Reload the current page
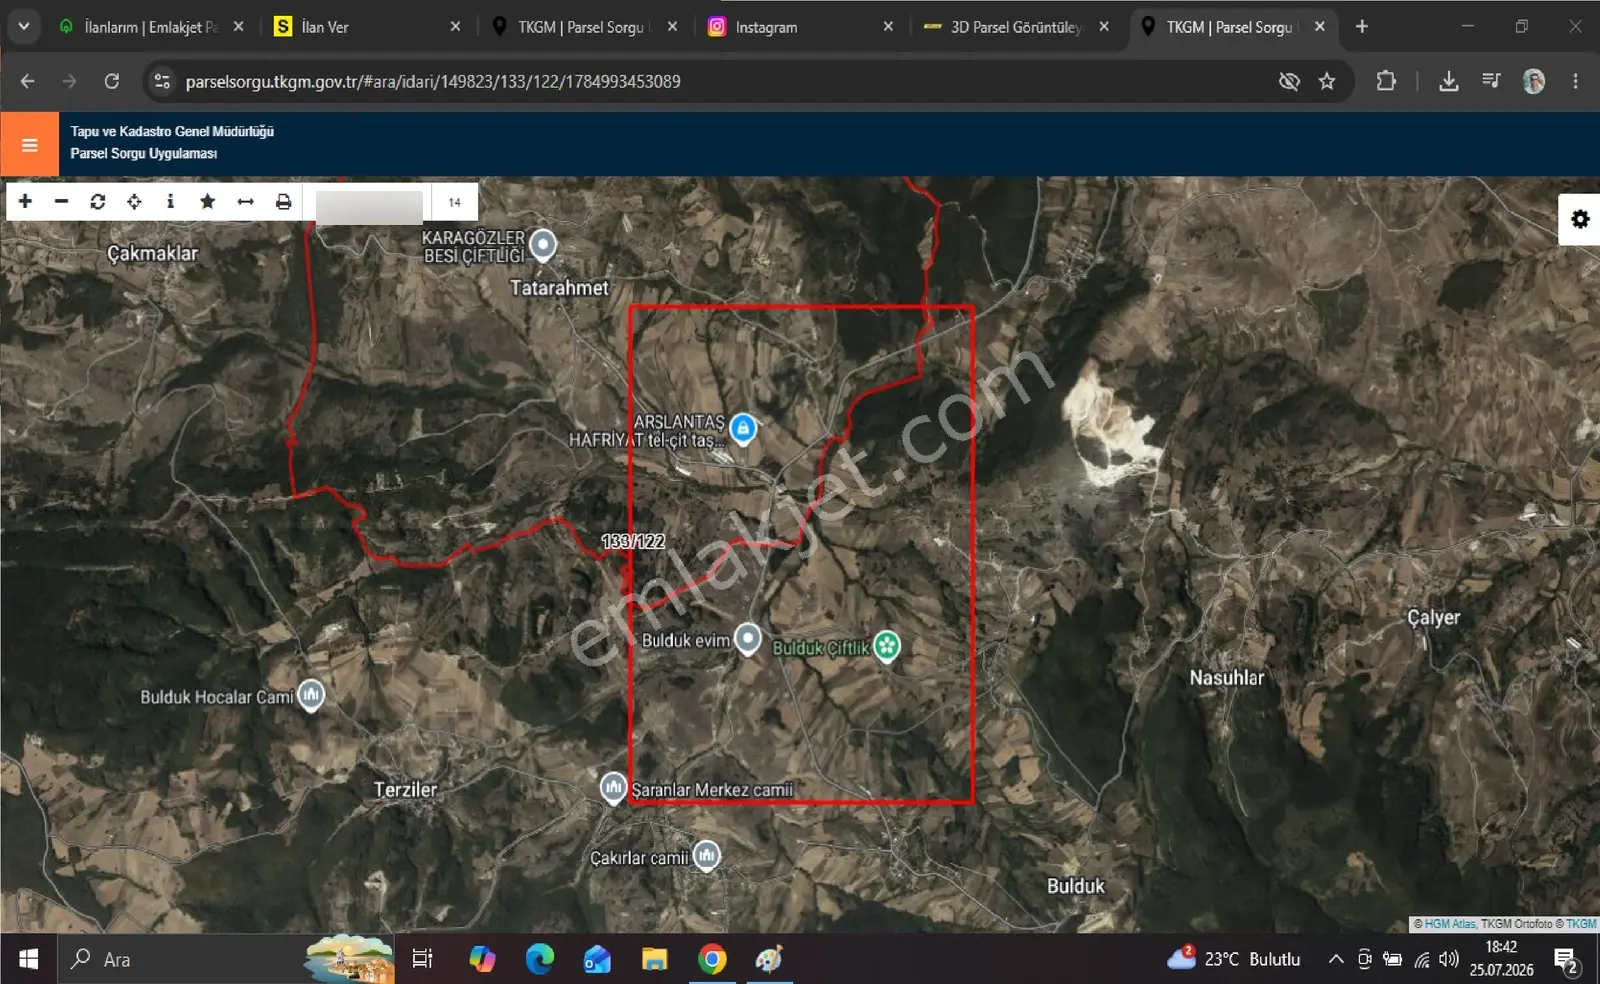The height and width of the screenshot is (984, 1600). pyautogui.click(x=111, y=81)
